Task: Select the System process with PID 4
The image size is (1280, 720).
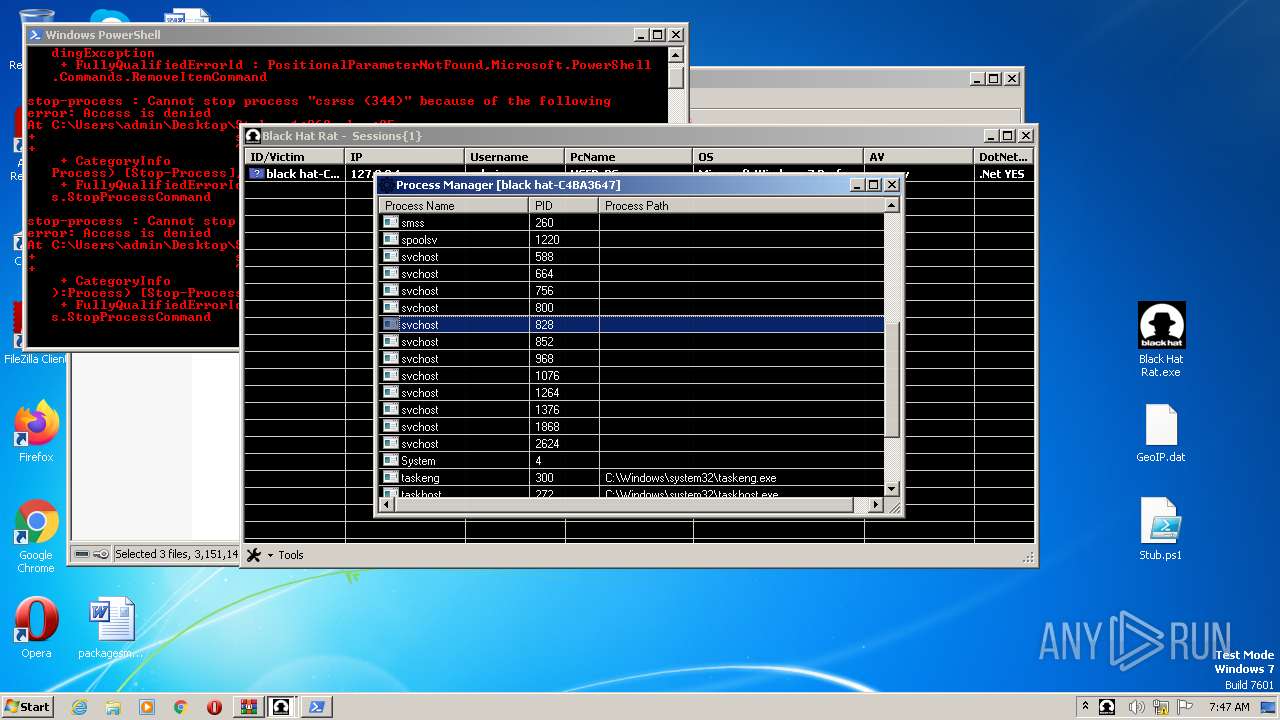Action: coord(632,461)
